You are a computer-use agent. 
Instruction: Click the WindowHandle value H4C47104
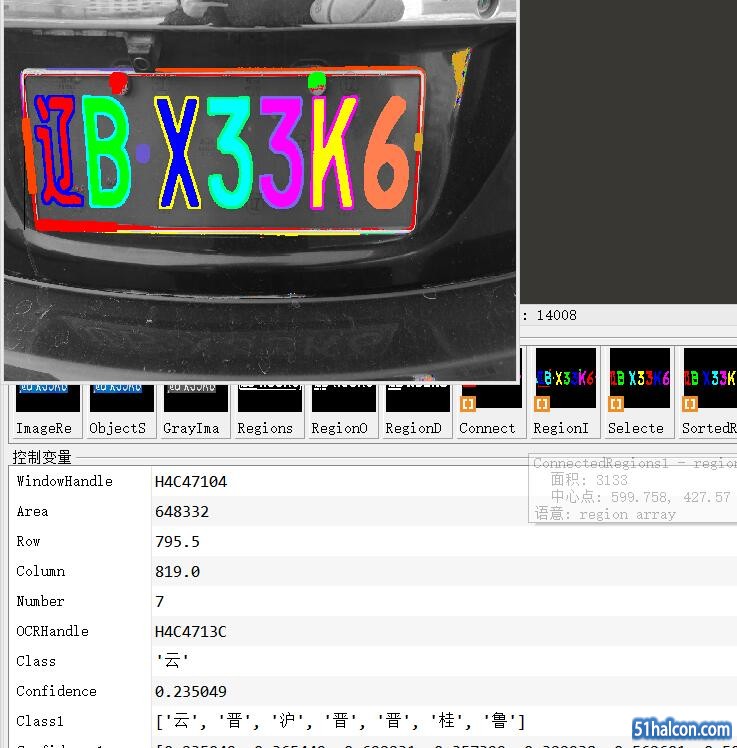[x=191, y=481]
